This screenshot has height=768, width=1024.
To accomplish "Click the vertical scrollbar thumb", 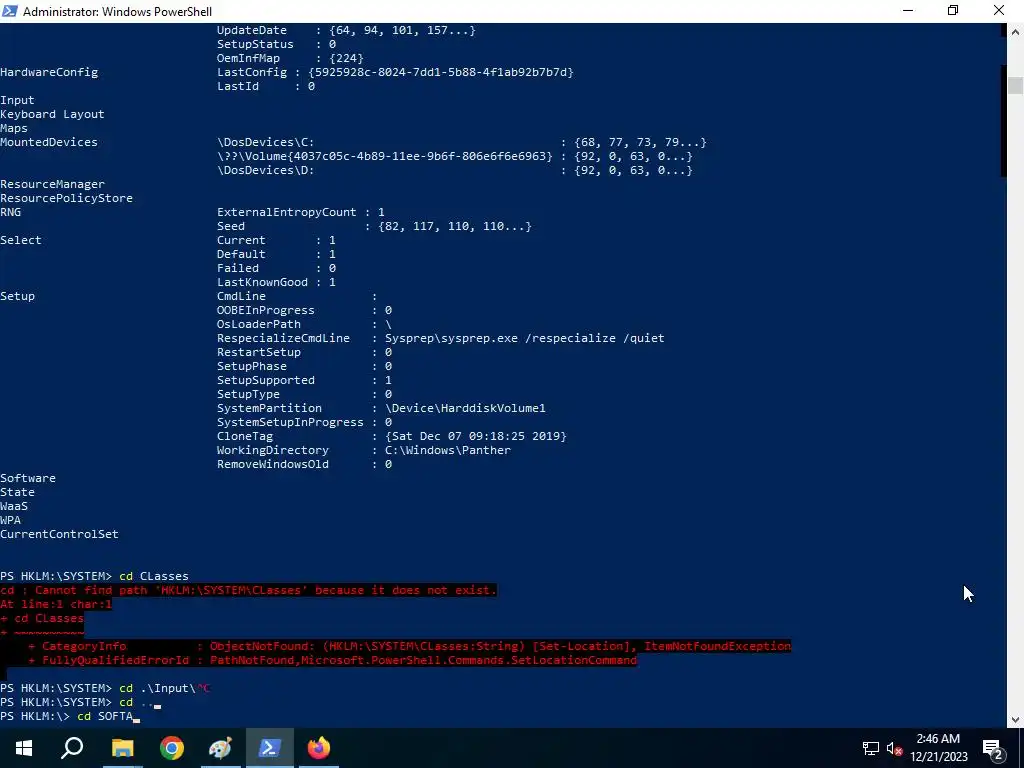I will 1015,86.
